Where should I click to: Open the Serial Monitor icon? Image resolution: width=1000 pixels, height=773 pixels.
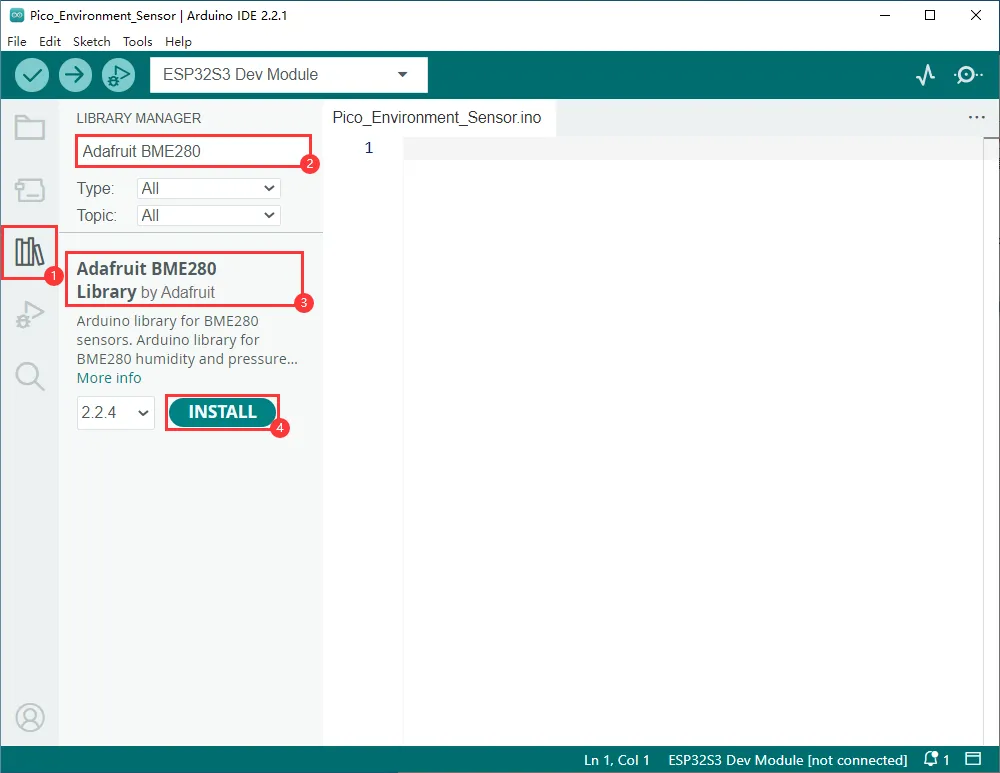(967, 75)
